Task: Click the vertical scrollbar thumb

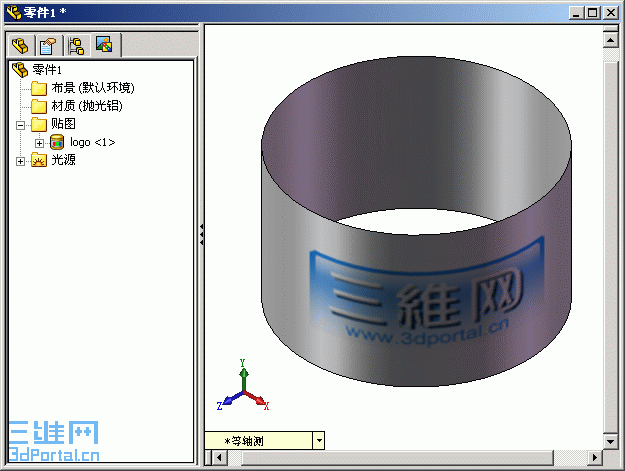Action: [611, 247]
